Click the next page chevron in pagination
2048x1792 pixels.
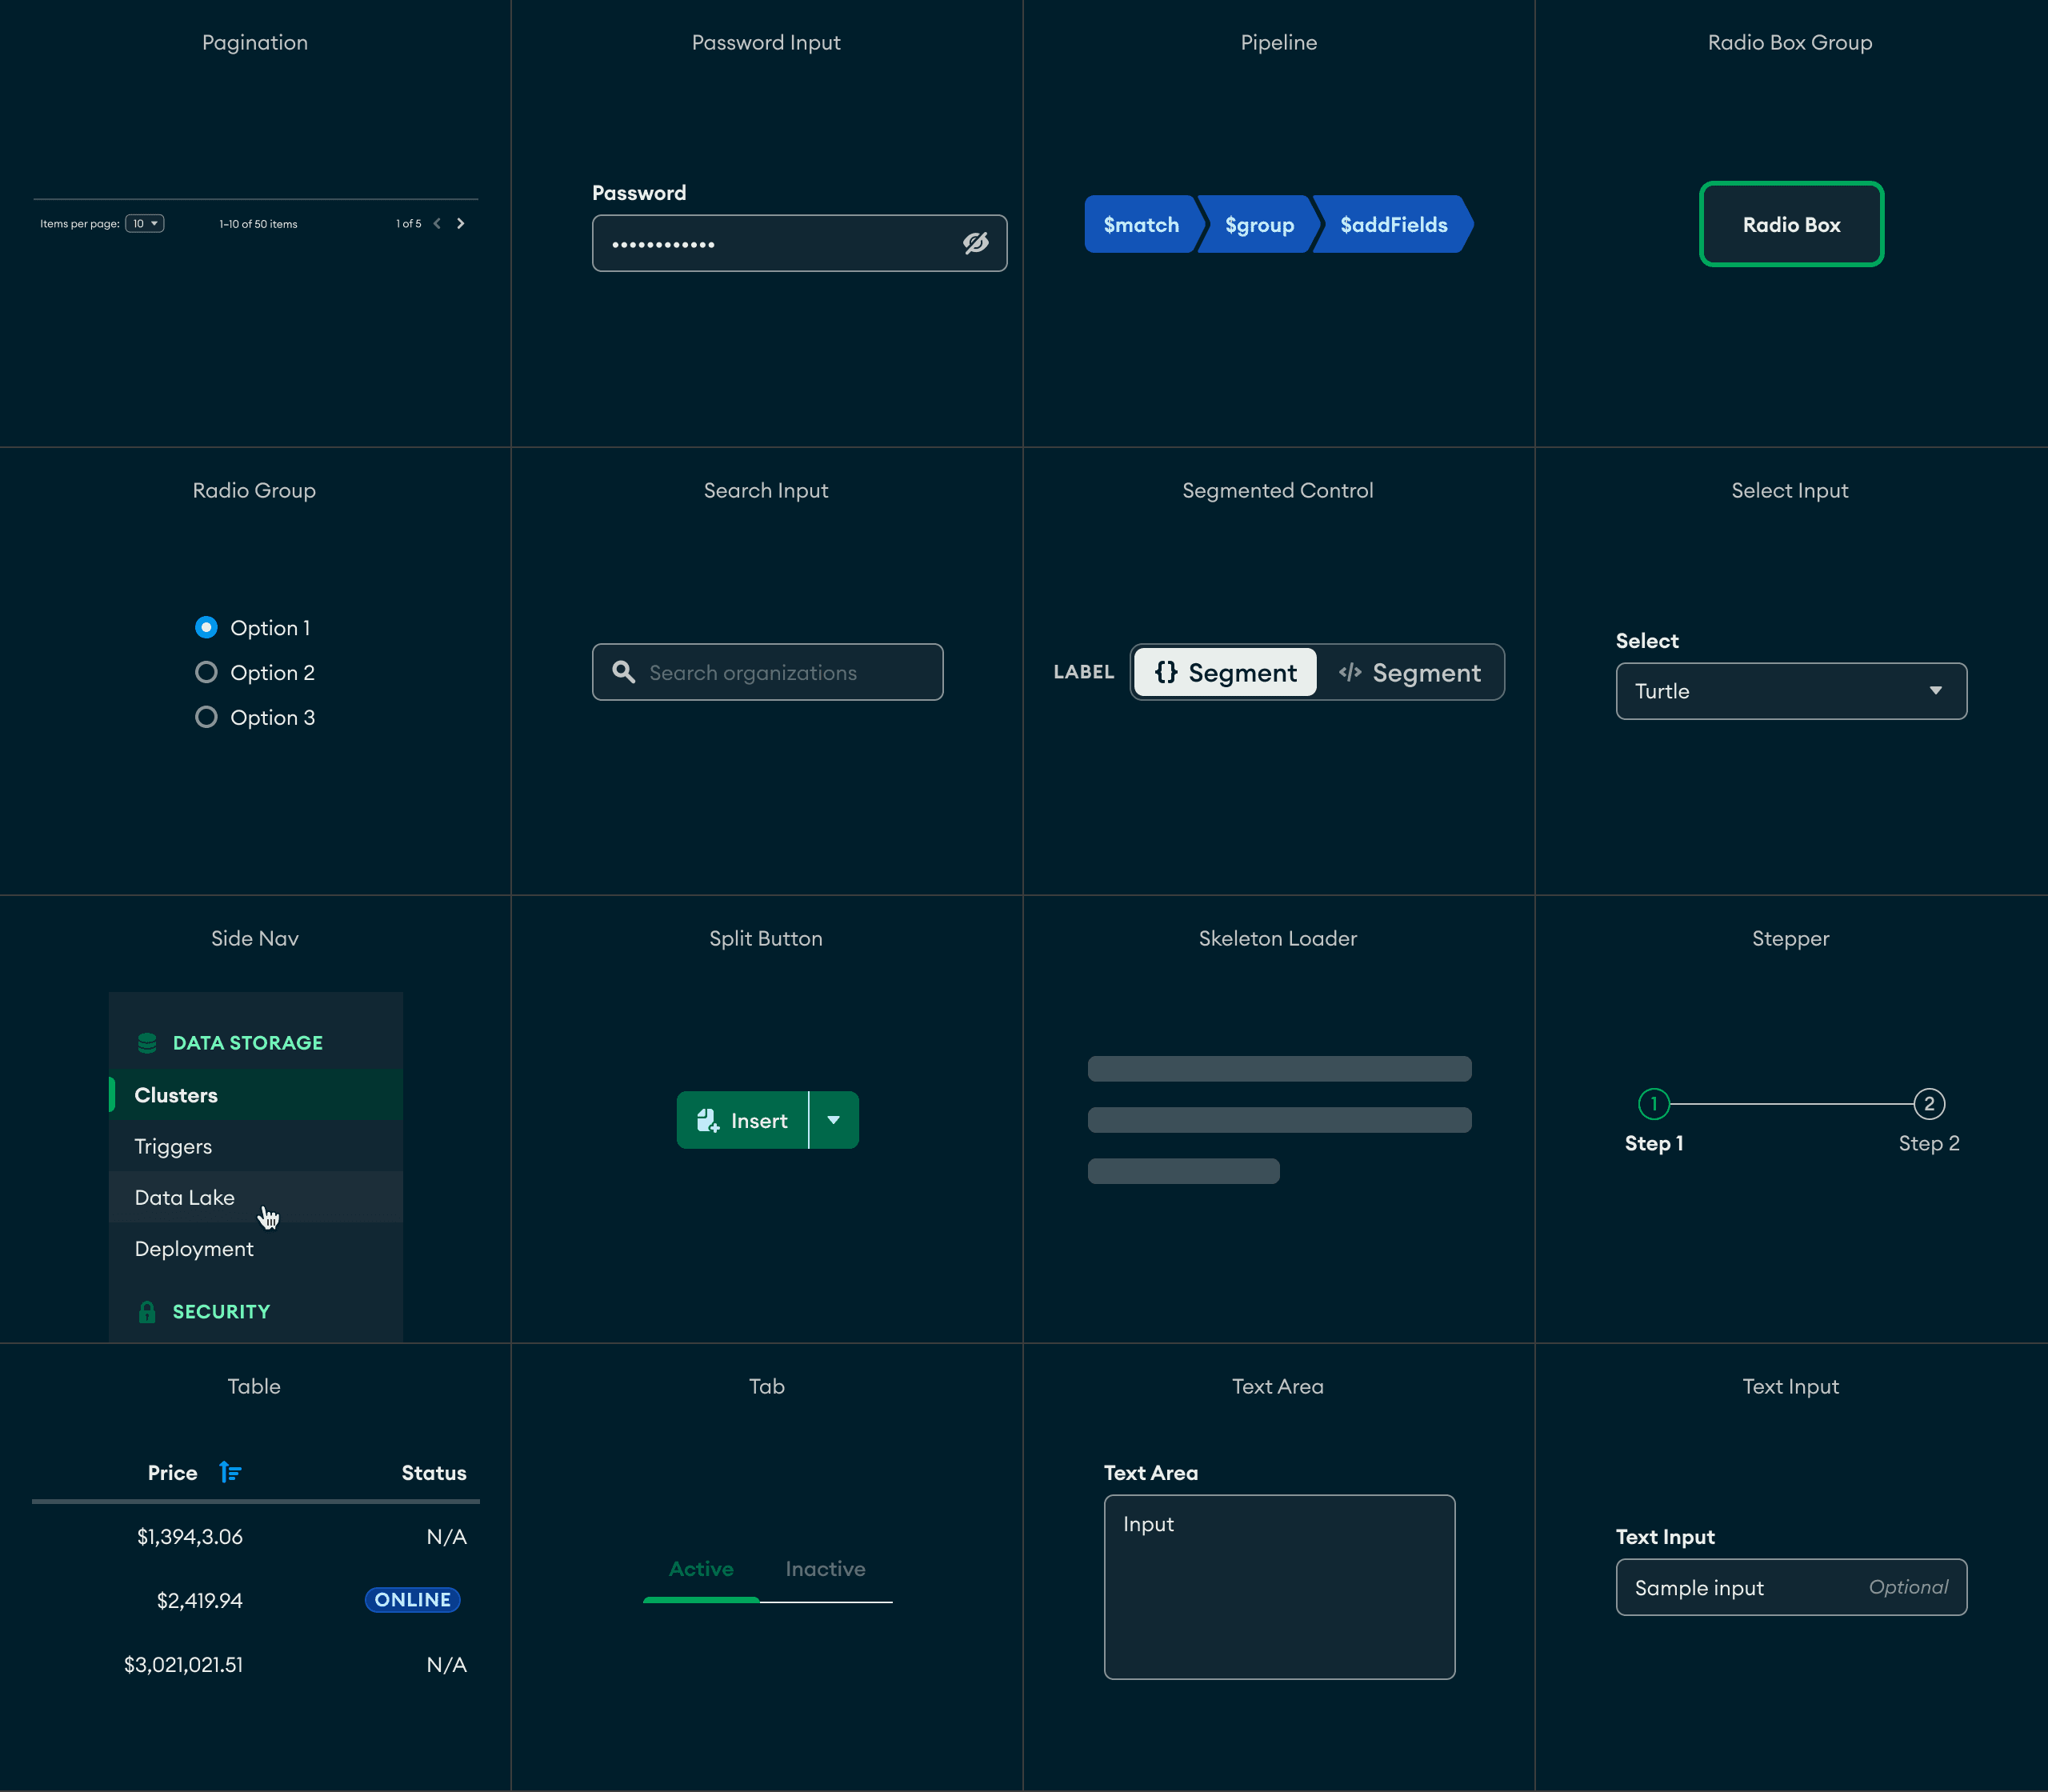460,223
